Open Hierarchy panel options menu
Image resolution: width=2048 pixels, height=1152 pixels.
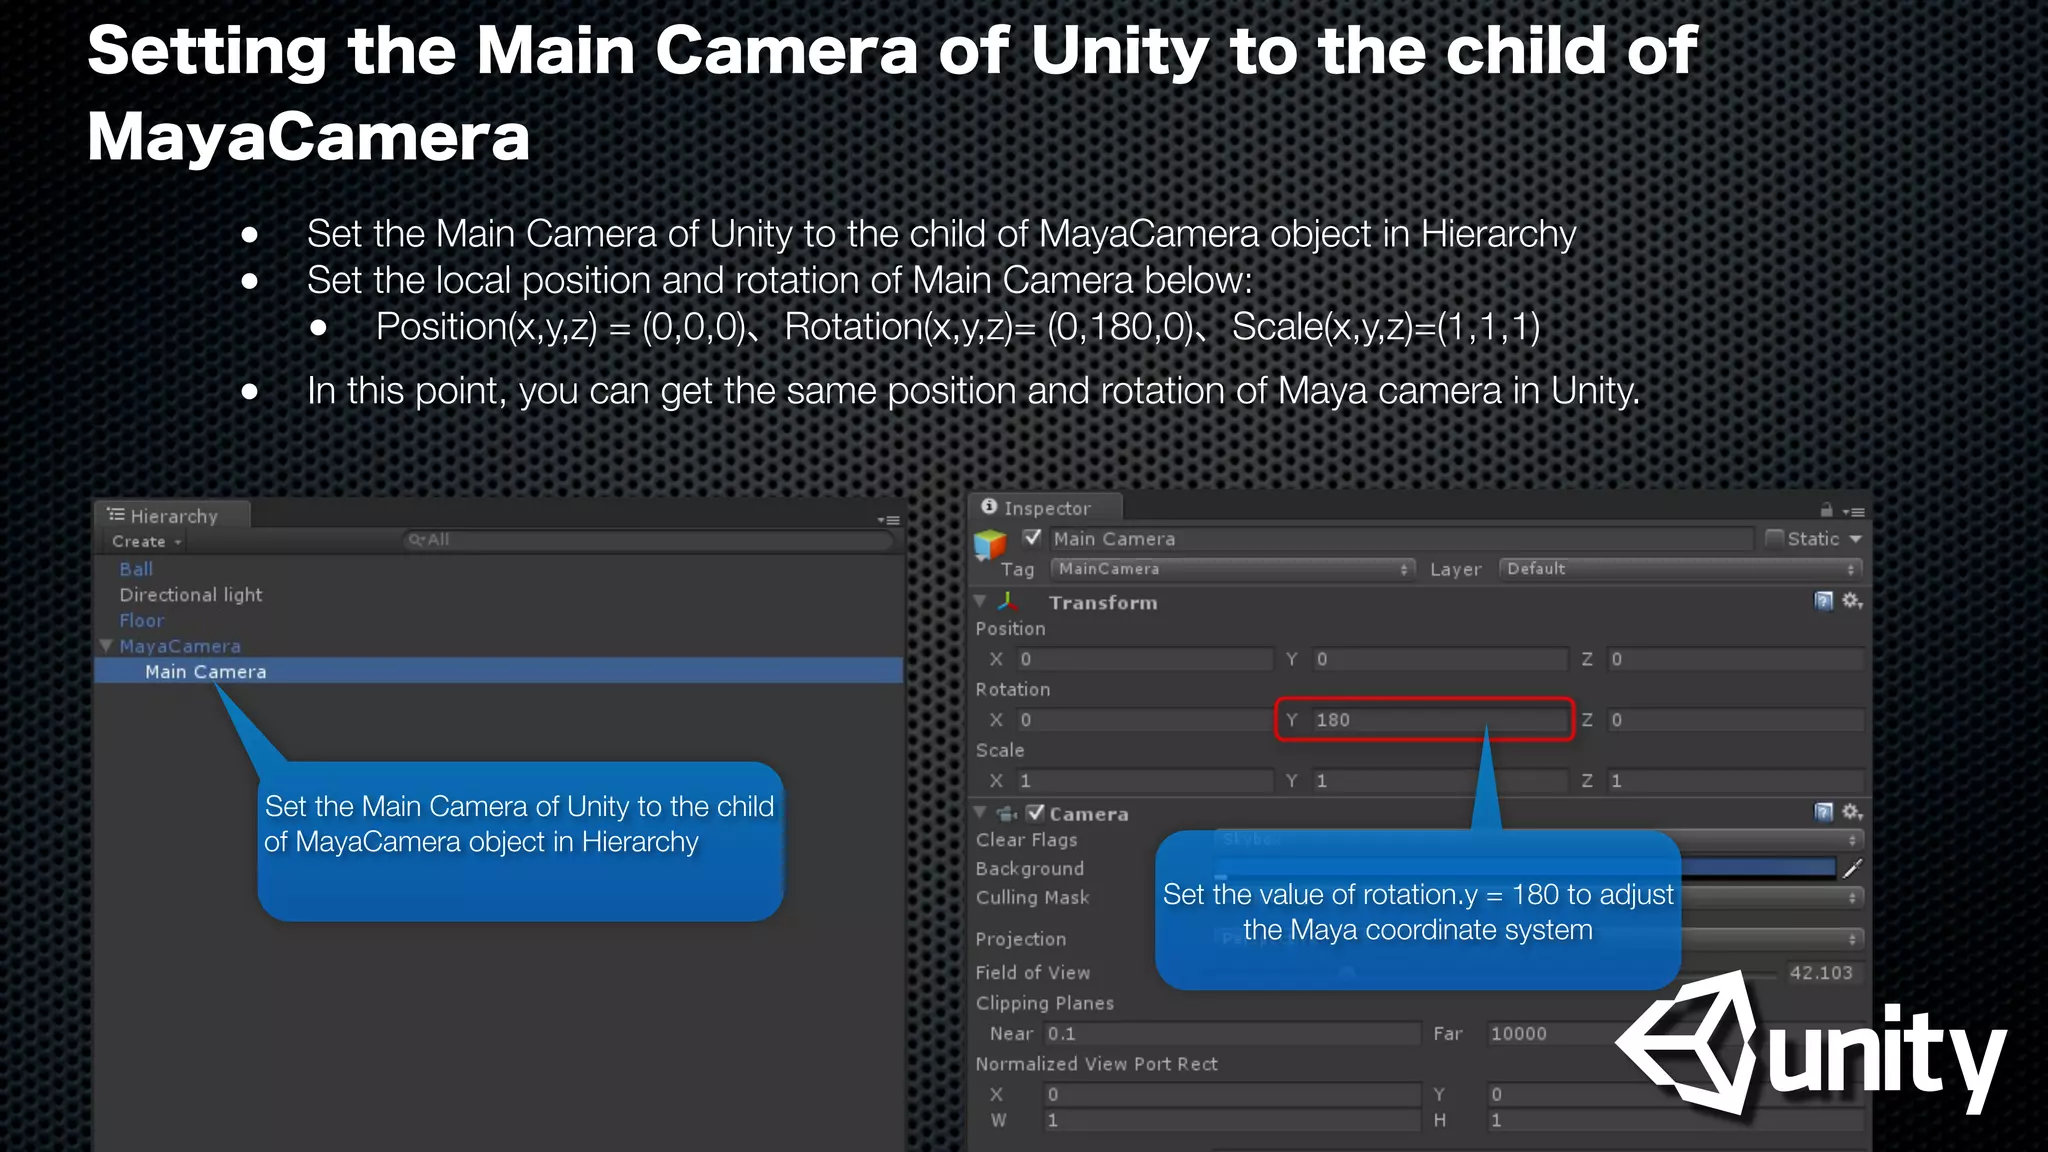(888, 520)
